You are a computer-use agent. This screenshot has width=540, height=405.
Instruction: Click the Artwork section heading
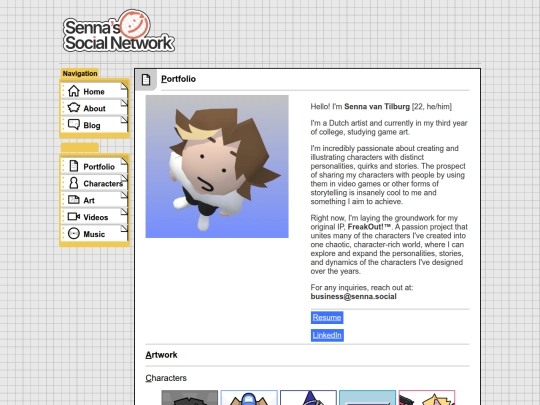pyautogui.click(x=161, y=355)
